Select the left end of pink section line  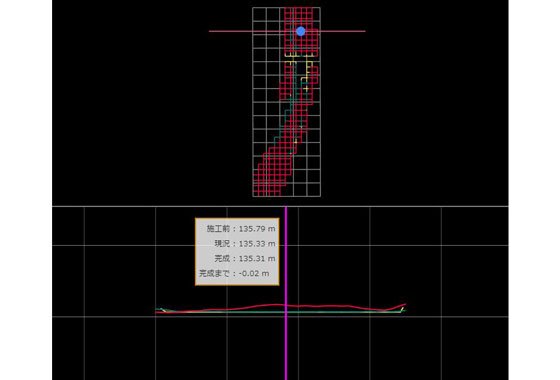click(x=210, y=31)
